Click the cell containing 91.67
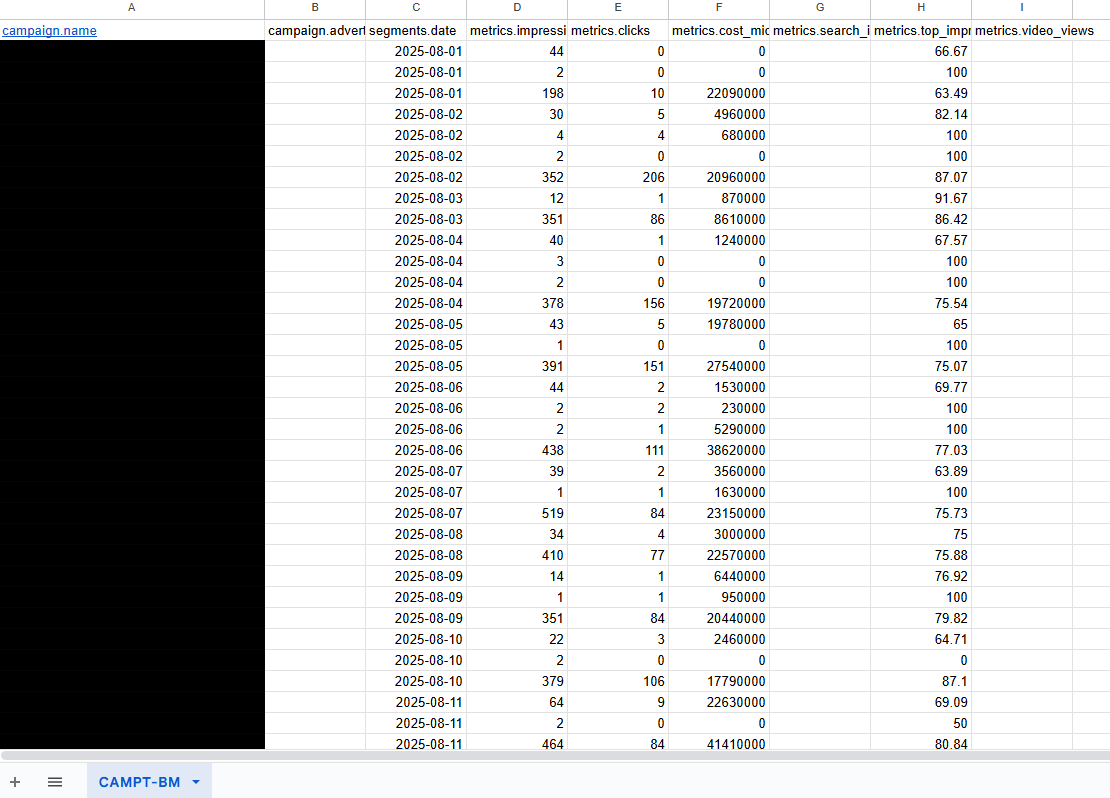 (920, 198)
